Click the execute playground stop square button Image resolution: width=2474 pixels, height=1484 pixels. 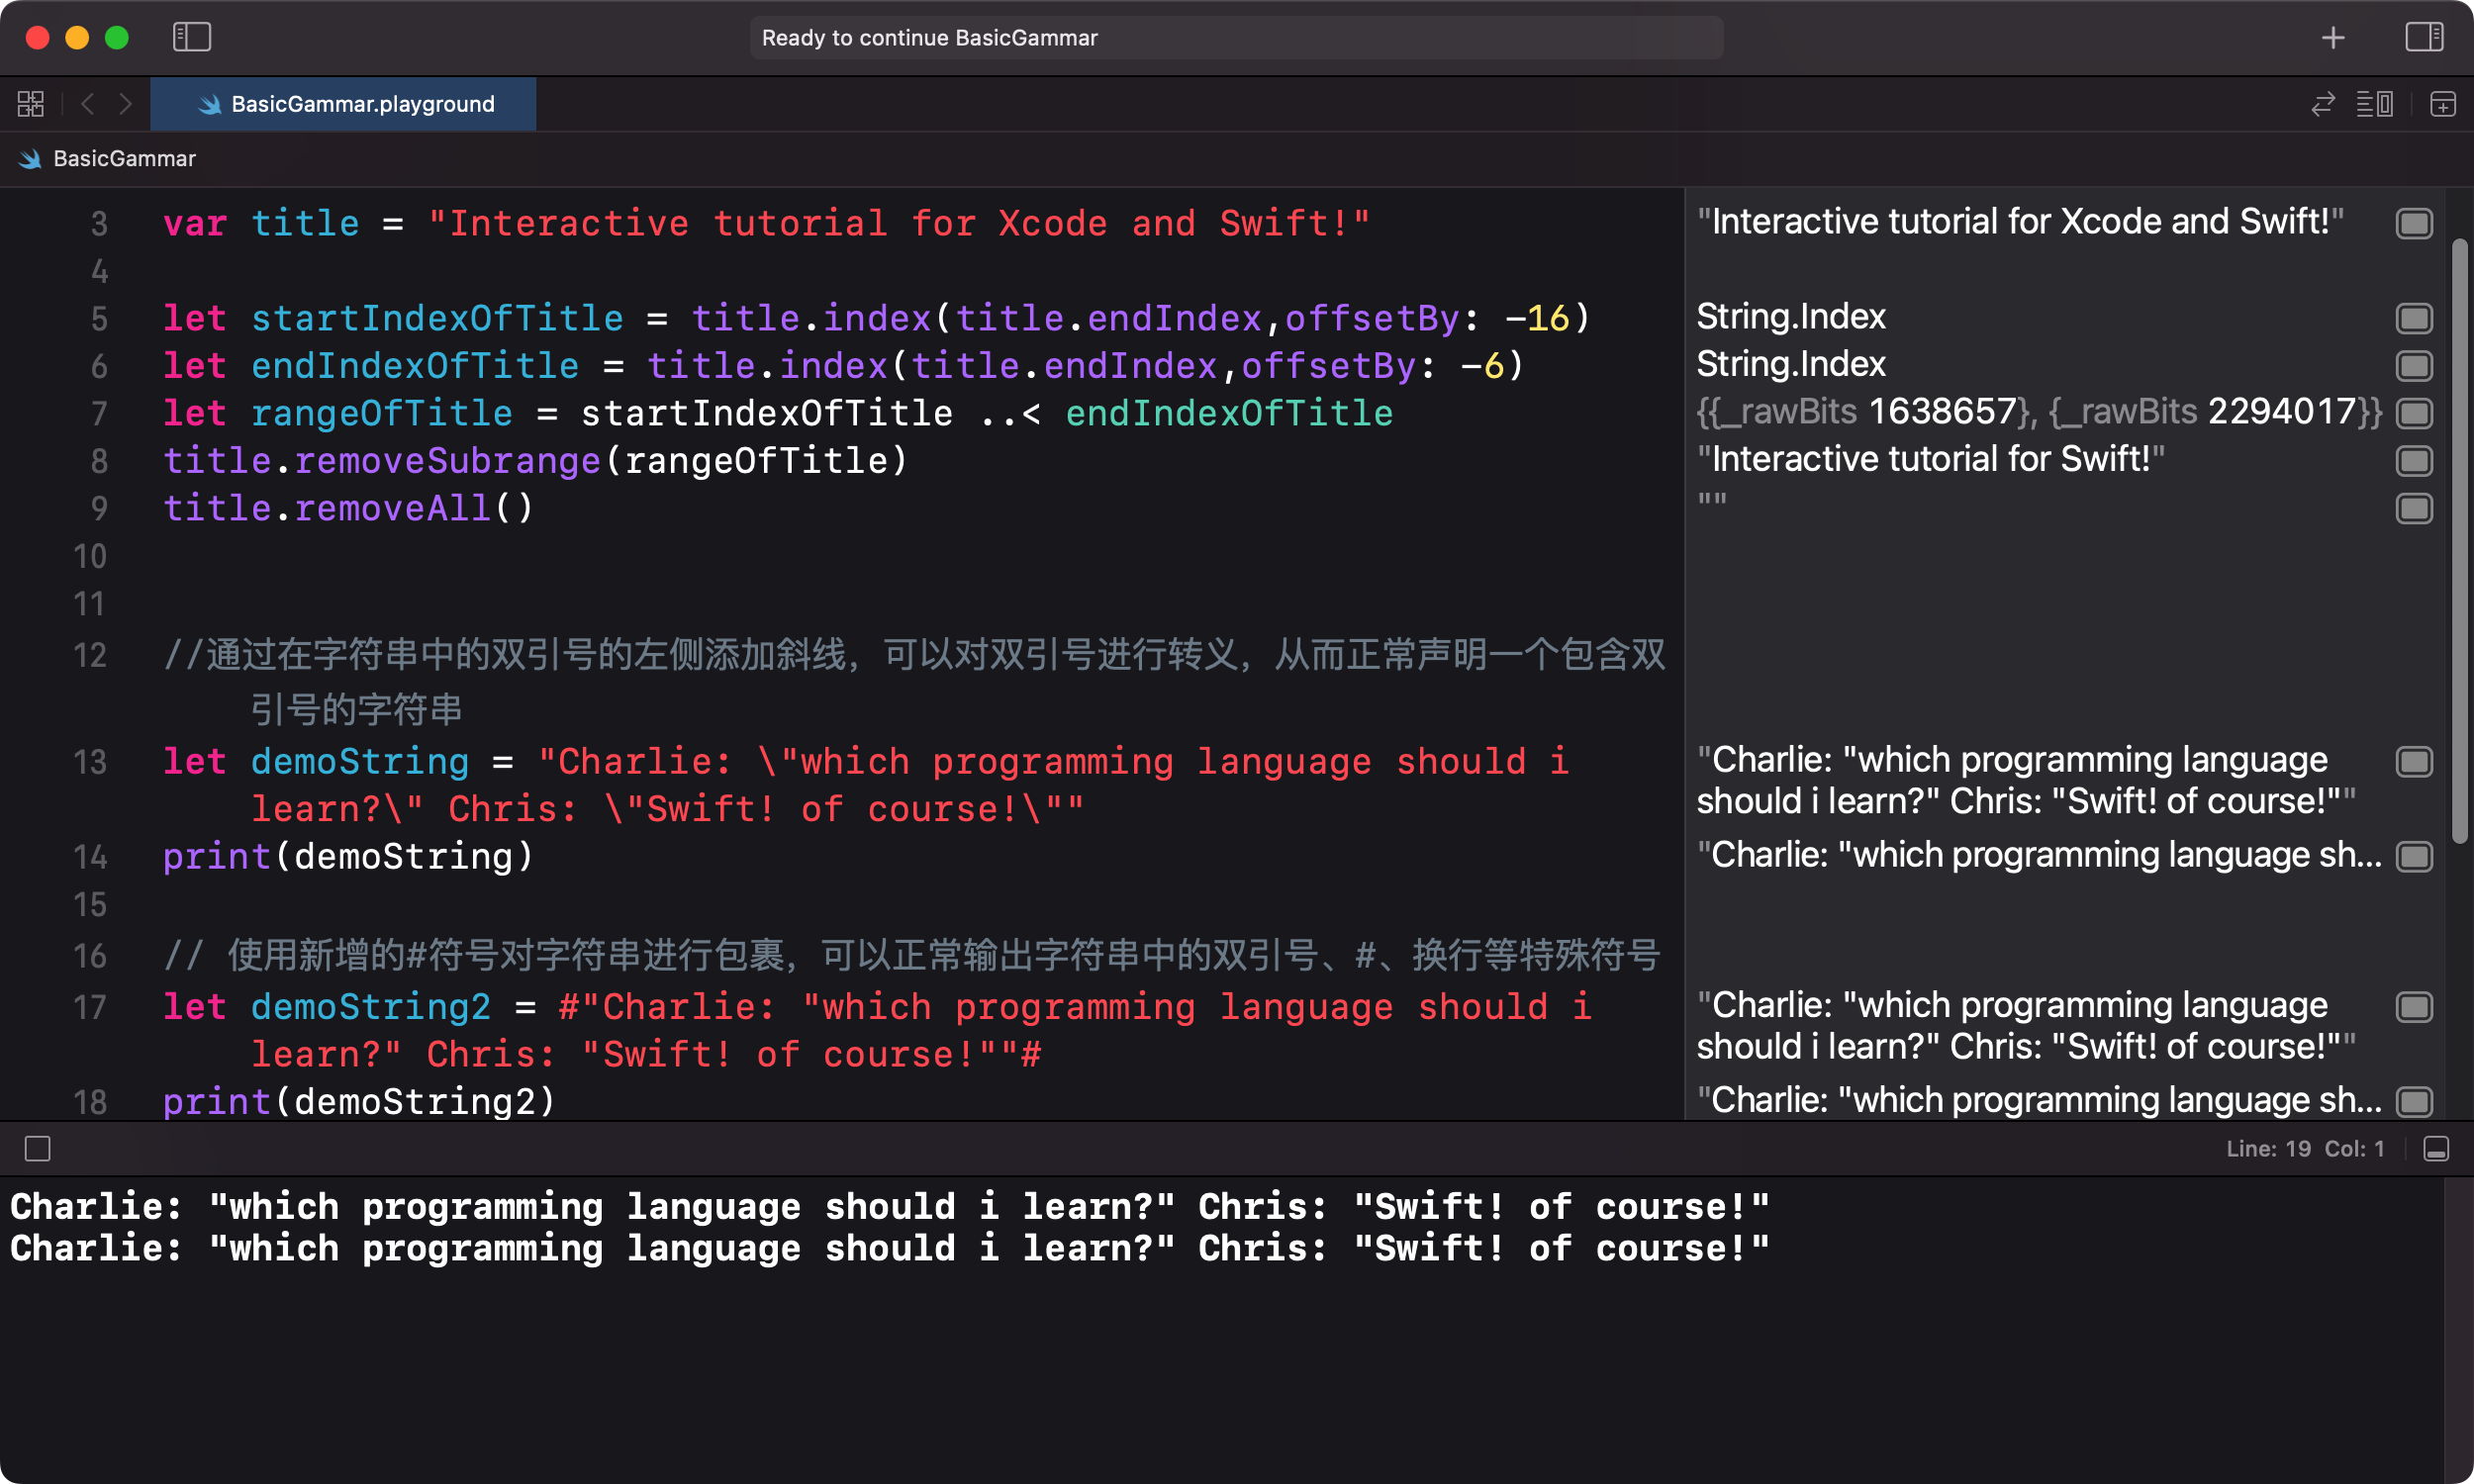(x=38, y=1149)
